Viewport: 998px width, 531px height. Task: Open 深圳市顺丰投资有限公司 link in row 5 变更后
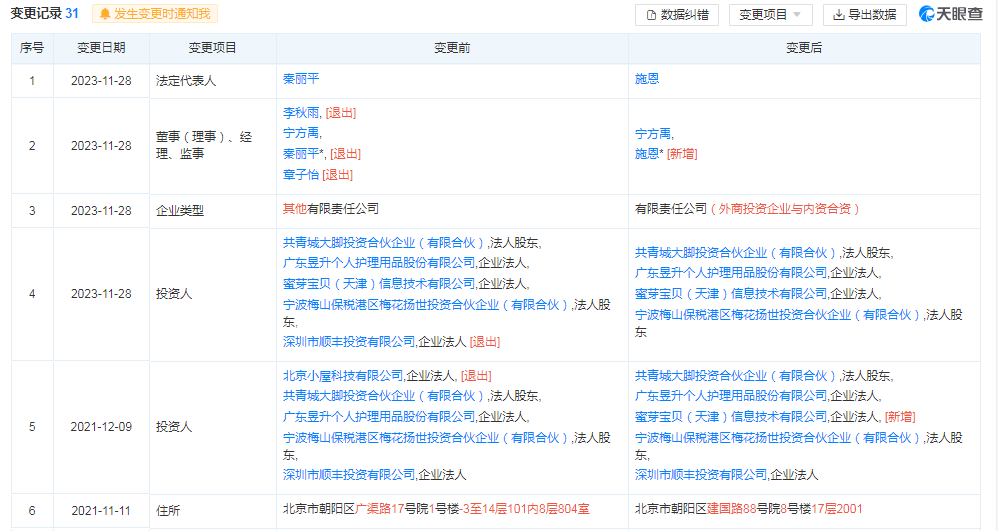click(701, 475)
